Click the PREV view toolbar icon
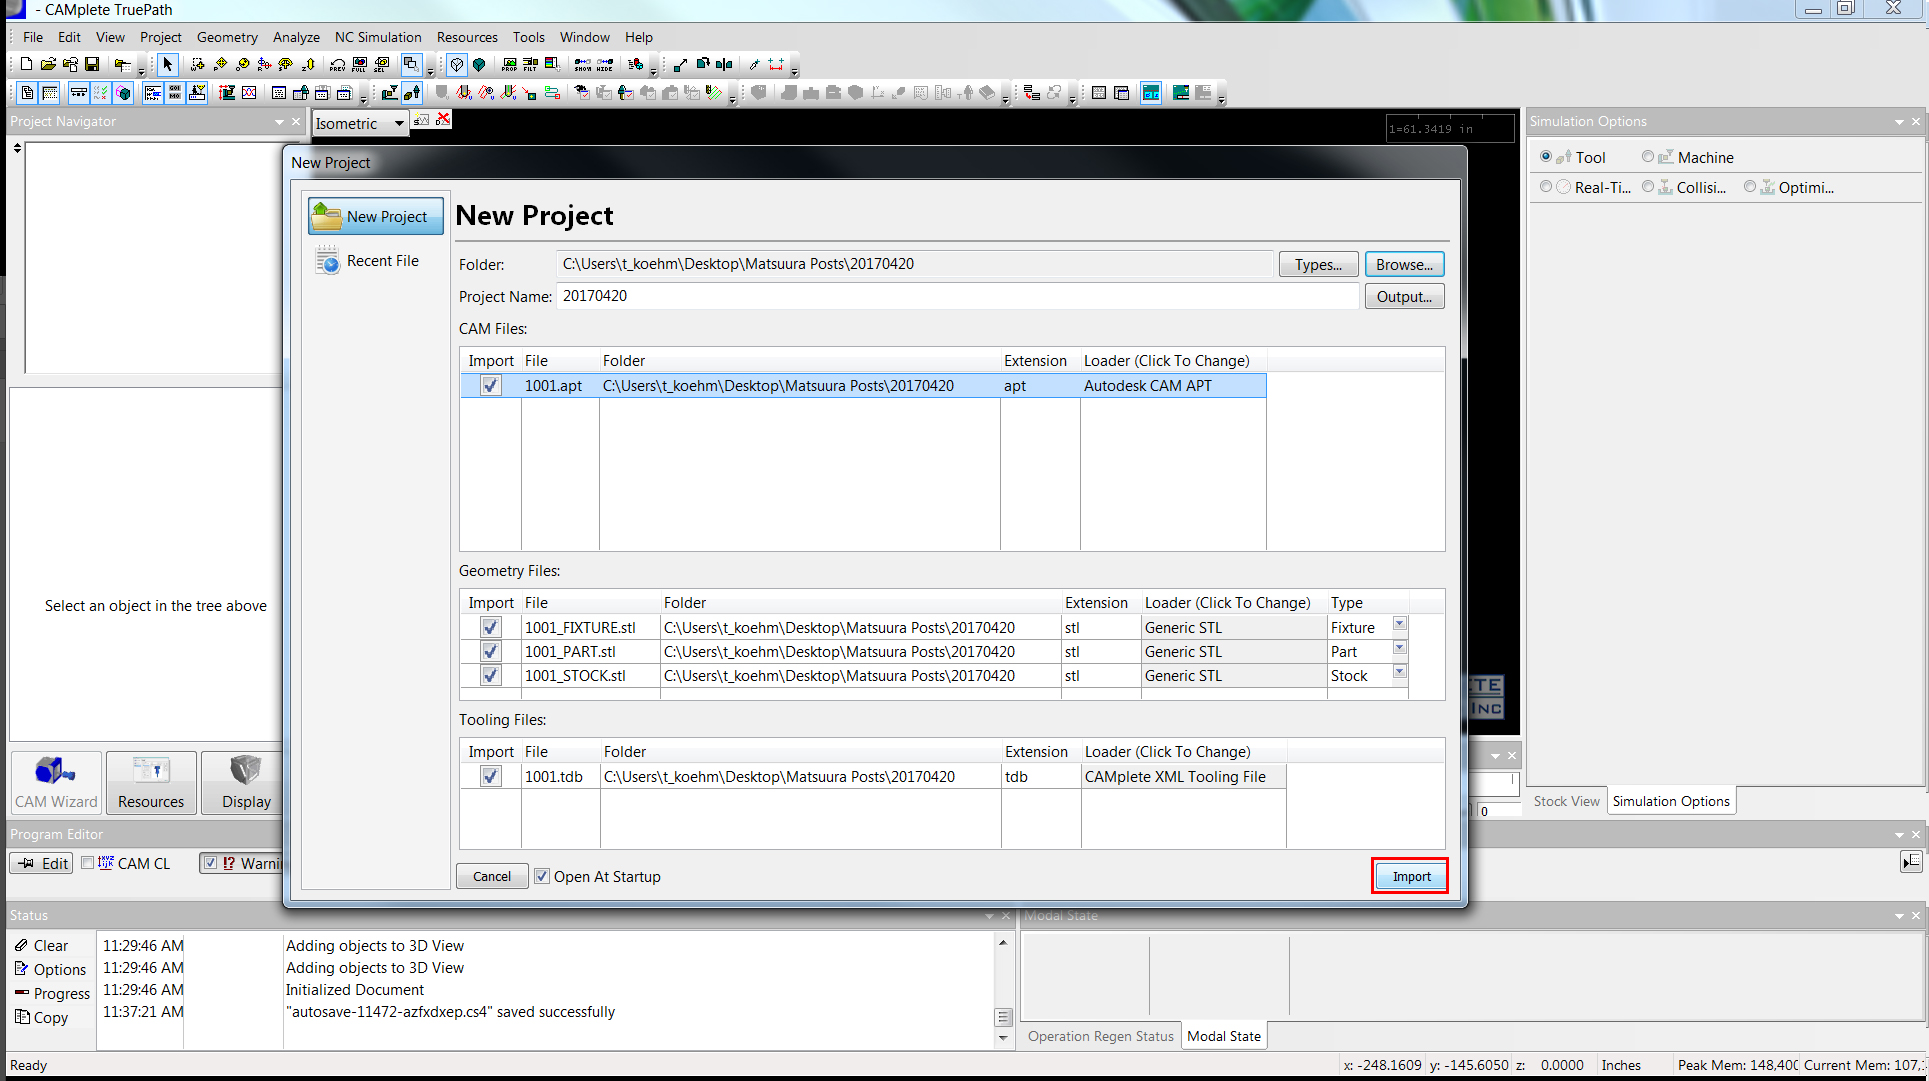This screenshot has width=1929, height=1081. point(337,65)
